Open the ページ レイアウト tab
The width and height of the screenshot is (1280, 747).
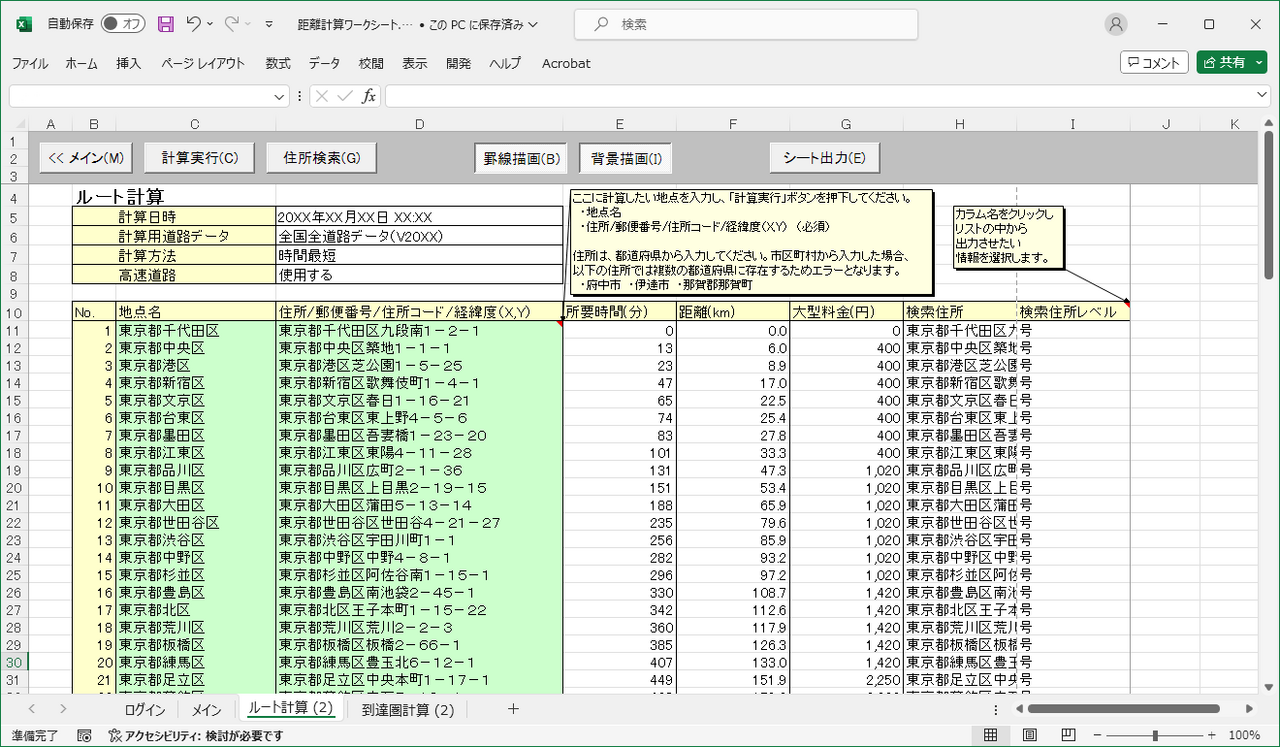(203, 63)
